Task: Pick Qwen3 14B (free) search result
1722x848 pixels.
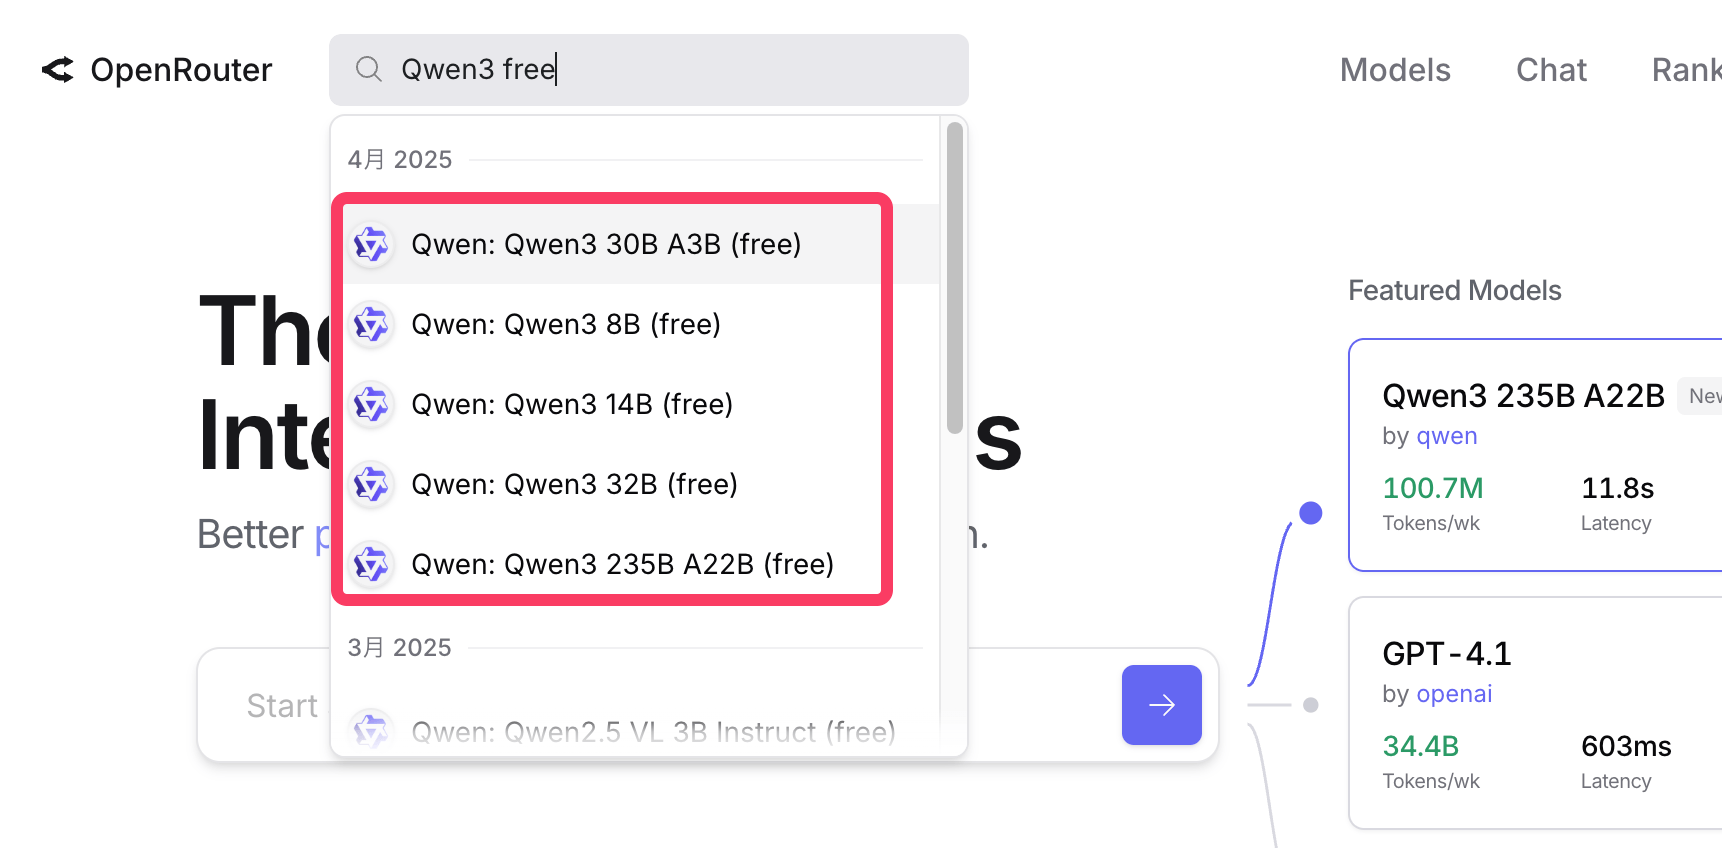Action: (572, 404)
